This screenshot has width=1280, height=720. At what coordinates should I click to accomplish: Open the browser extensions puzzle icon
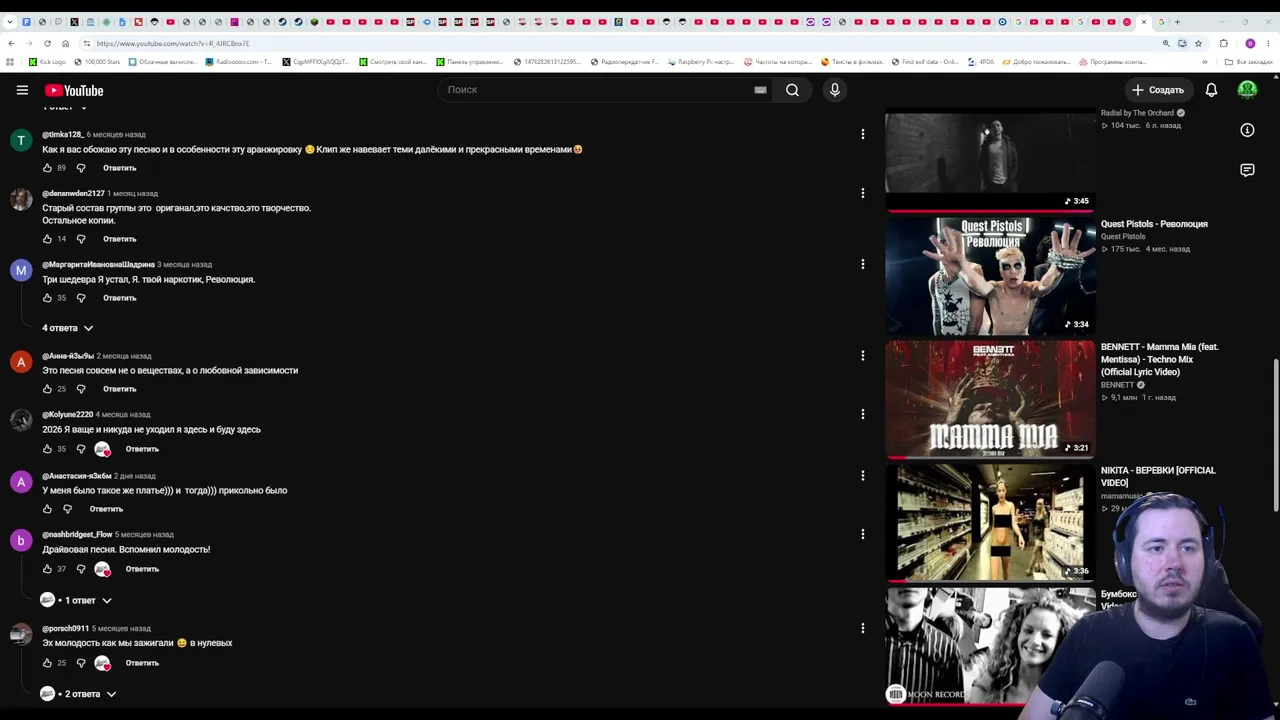point(1223,43)
